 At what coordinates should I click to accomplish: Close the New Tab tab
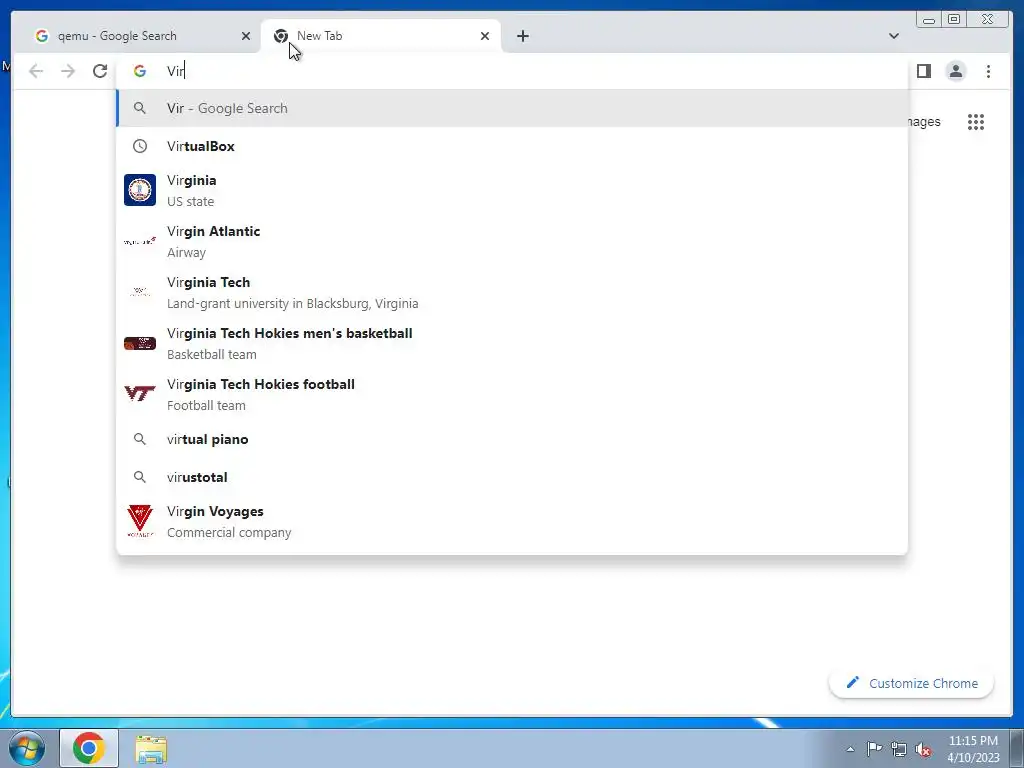(x=485, y=36)
